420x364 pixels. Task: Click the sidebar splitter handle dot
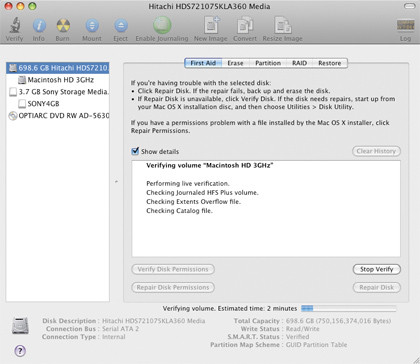click(116, 182)
